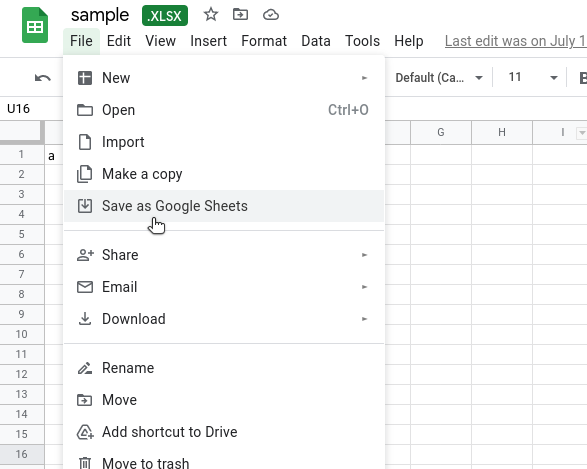Click the sample document title
This screenshot has height=469, width=587.
click(x=100, y=15)
